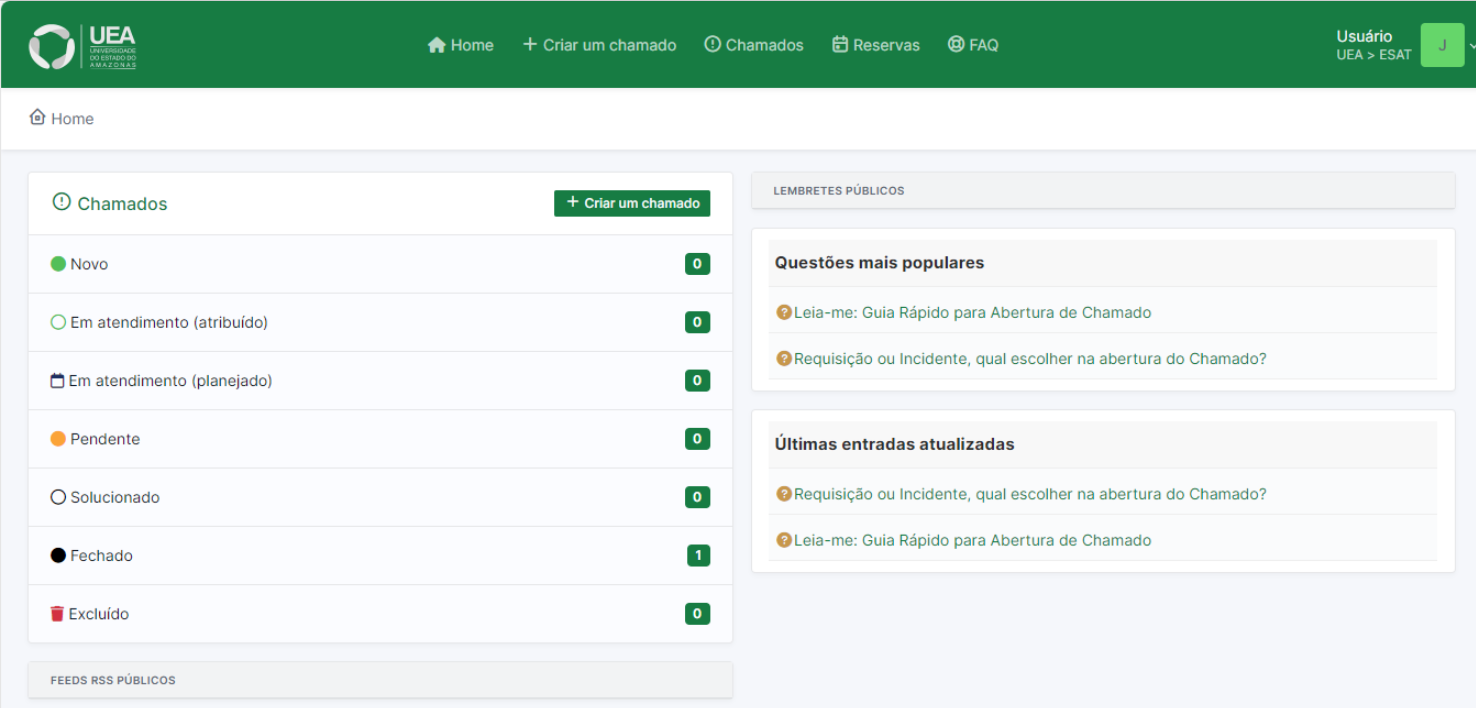The image size is (1476, 708).
Task: Click the Fechado count badge showing 1
Action: pos(698,556)
